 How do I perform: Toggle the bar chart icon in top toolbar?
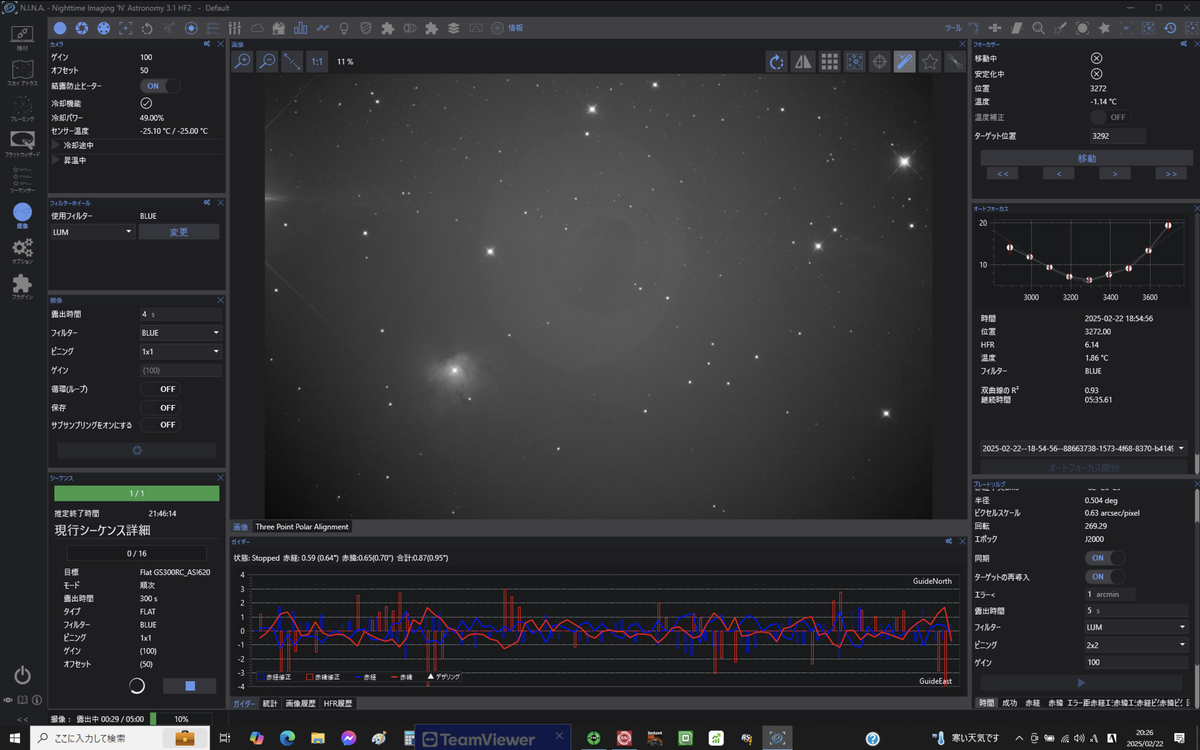(x=300, y=28)
